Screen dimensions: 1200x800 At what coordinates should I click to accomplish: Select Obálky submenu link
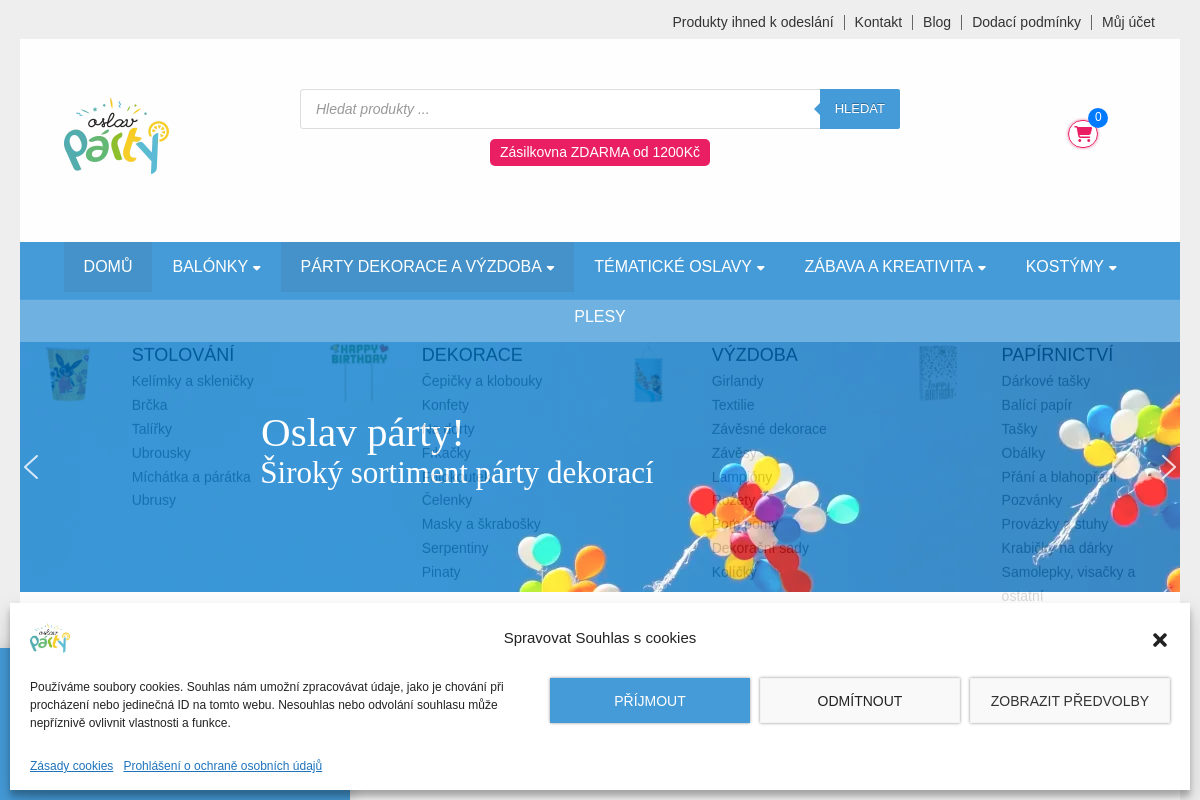(x=1023, y=453)
